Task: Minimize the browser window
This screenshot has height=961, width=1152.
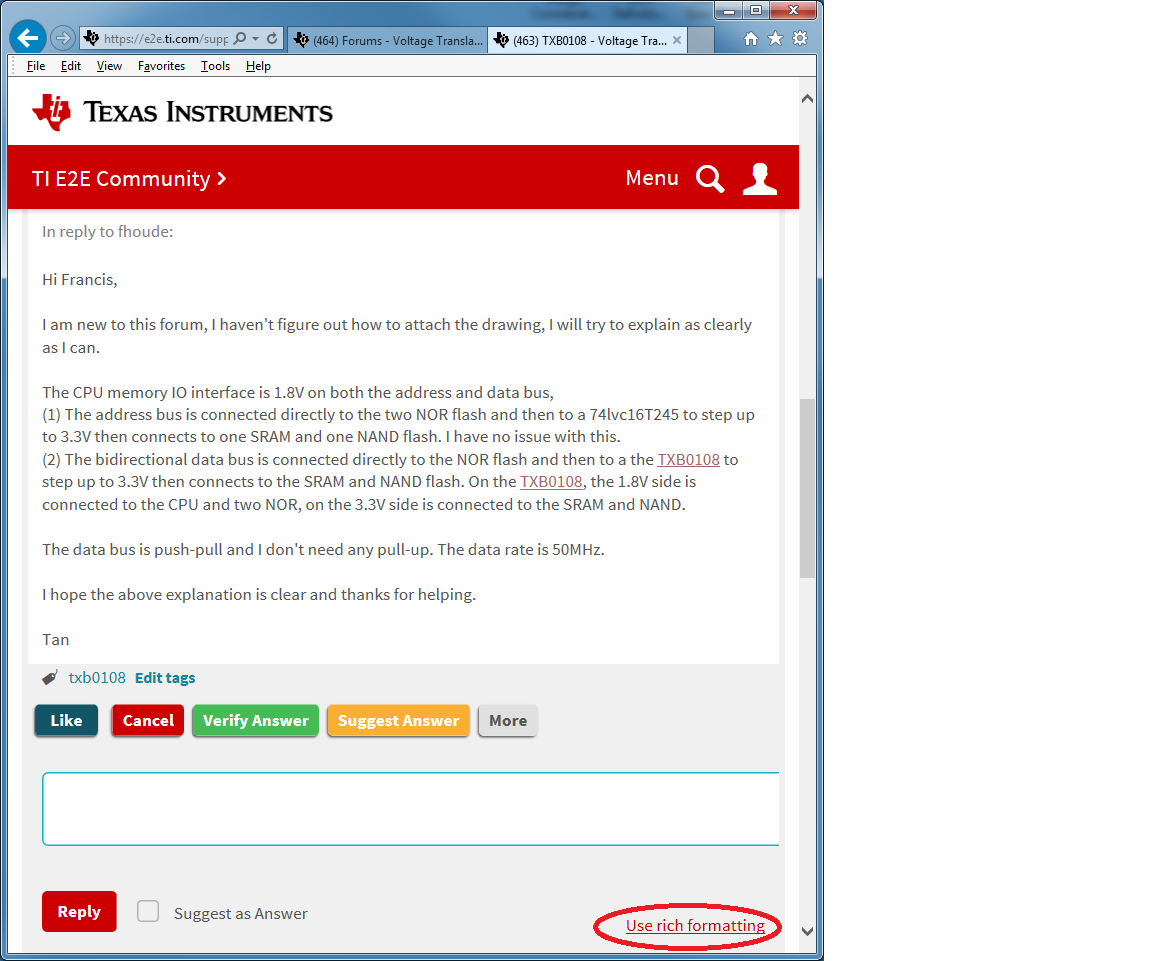Action: (729, 10)
